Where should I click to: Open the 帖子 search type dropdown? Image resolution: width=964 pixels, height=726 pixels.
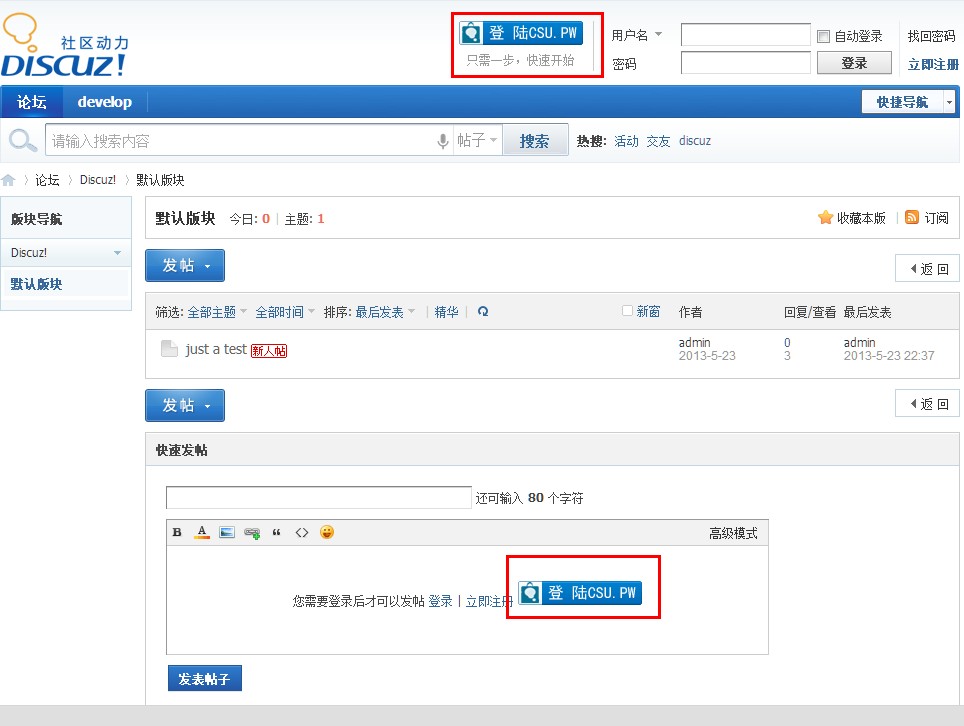477,140
